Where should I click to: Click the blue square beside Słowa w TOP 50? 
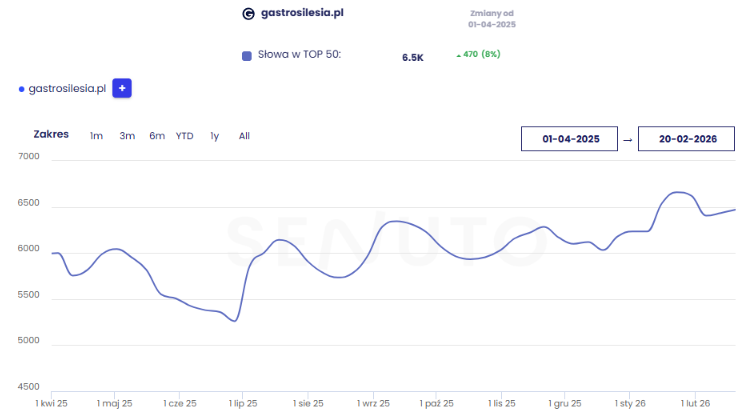247,56
